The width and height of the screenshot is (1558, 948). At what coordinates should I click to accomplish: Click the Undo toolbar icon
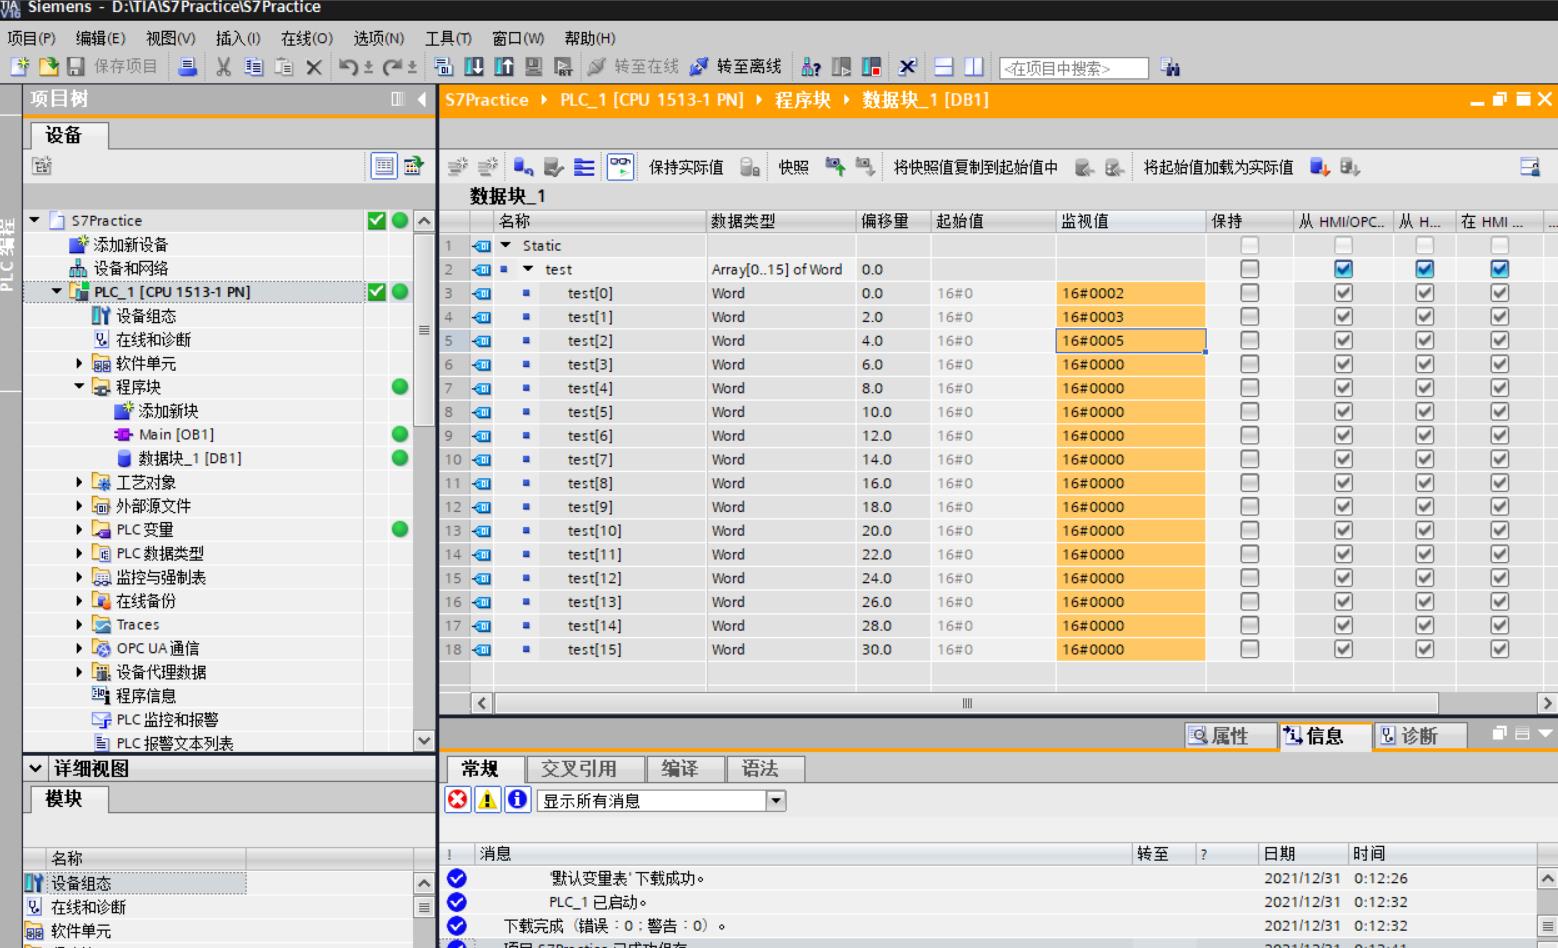[x=347, y=68]
